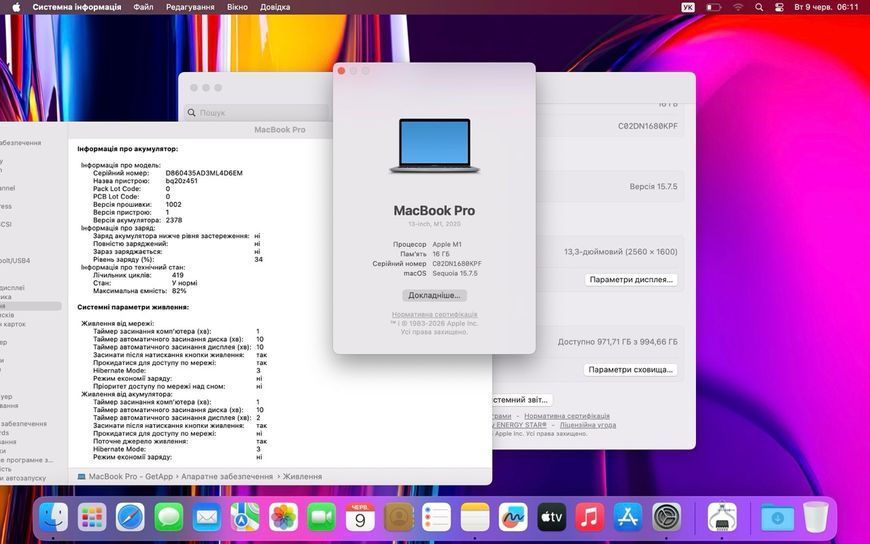
Task: Open the Apple menu
Action: [x=16, y=7]
